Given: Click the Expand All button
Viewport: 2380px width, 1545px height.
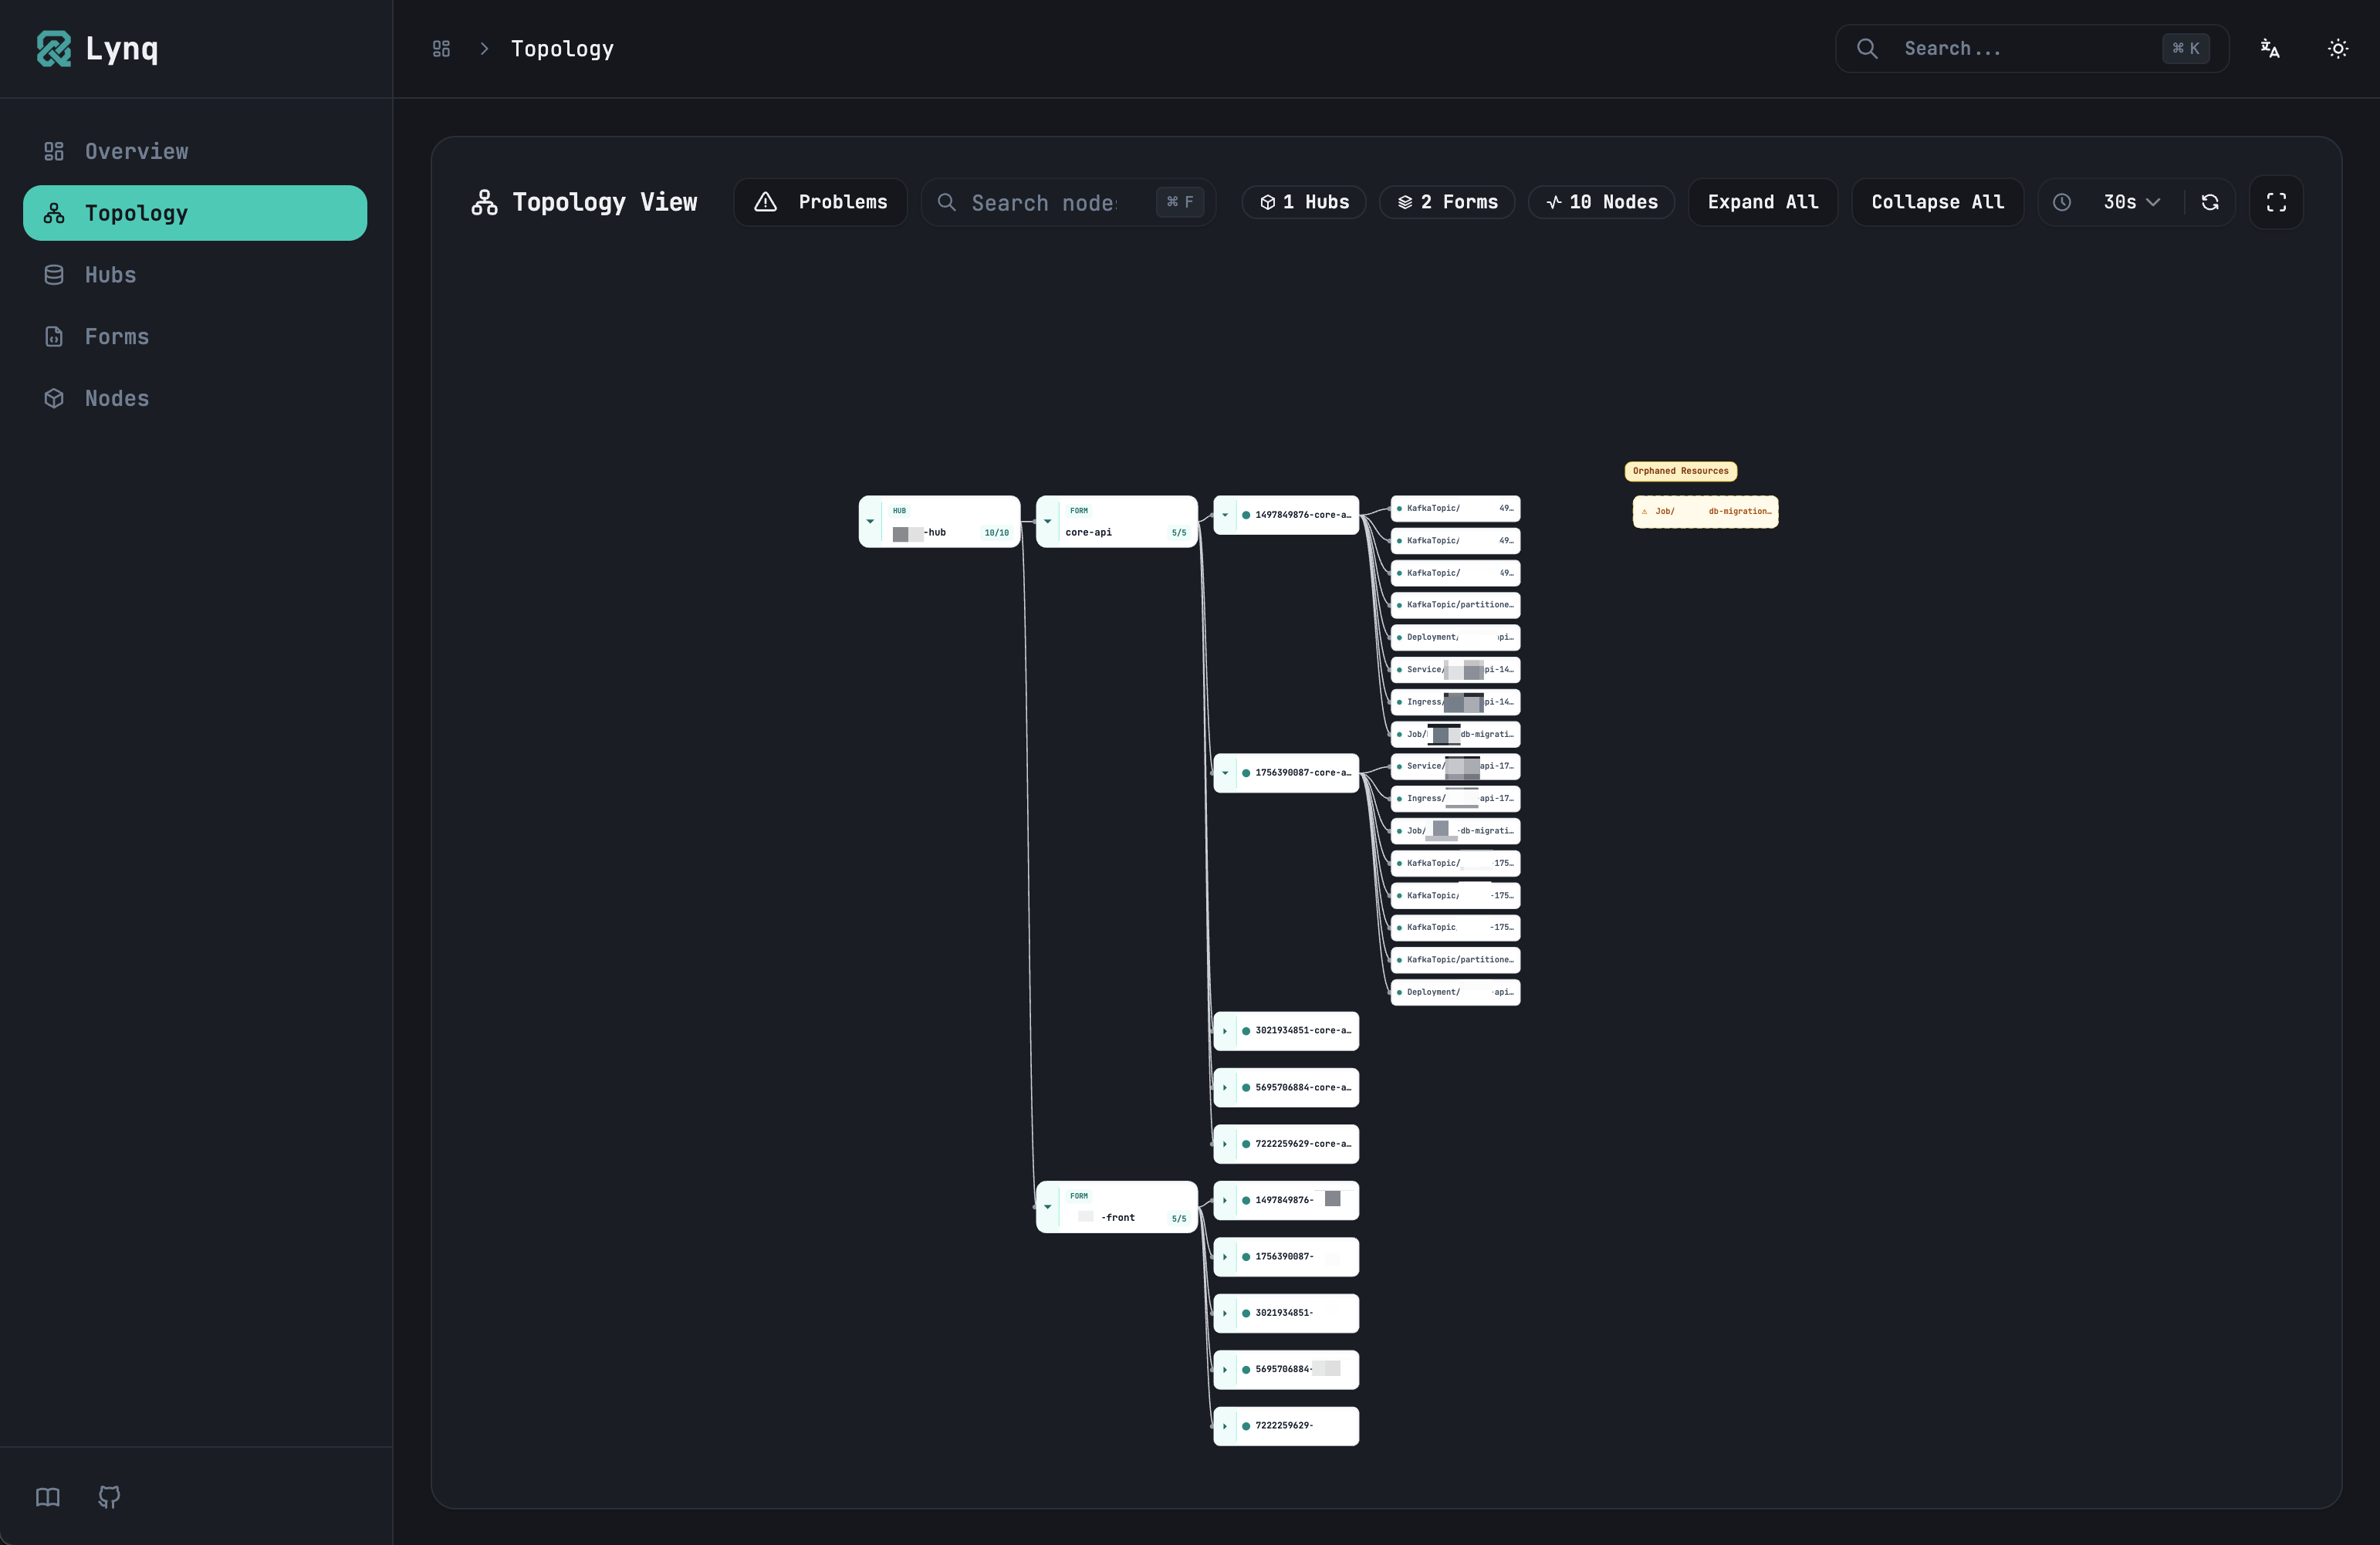Looking at the screenshot, I should (1763, 201).
